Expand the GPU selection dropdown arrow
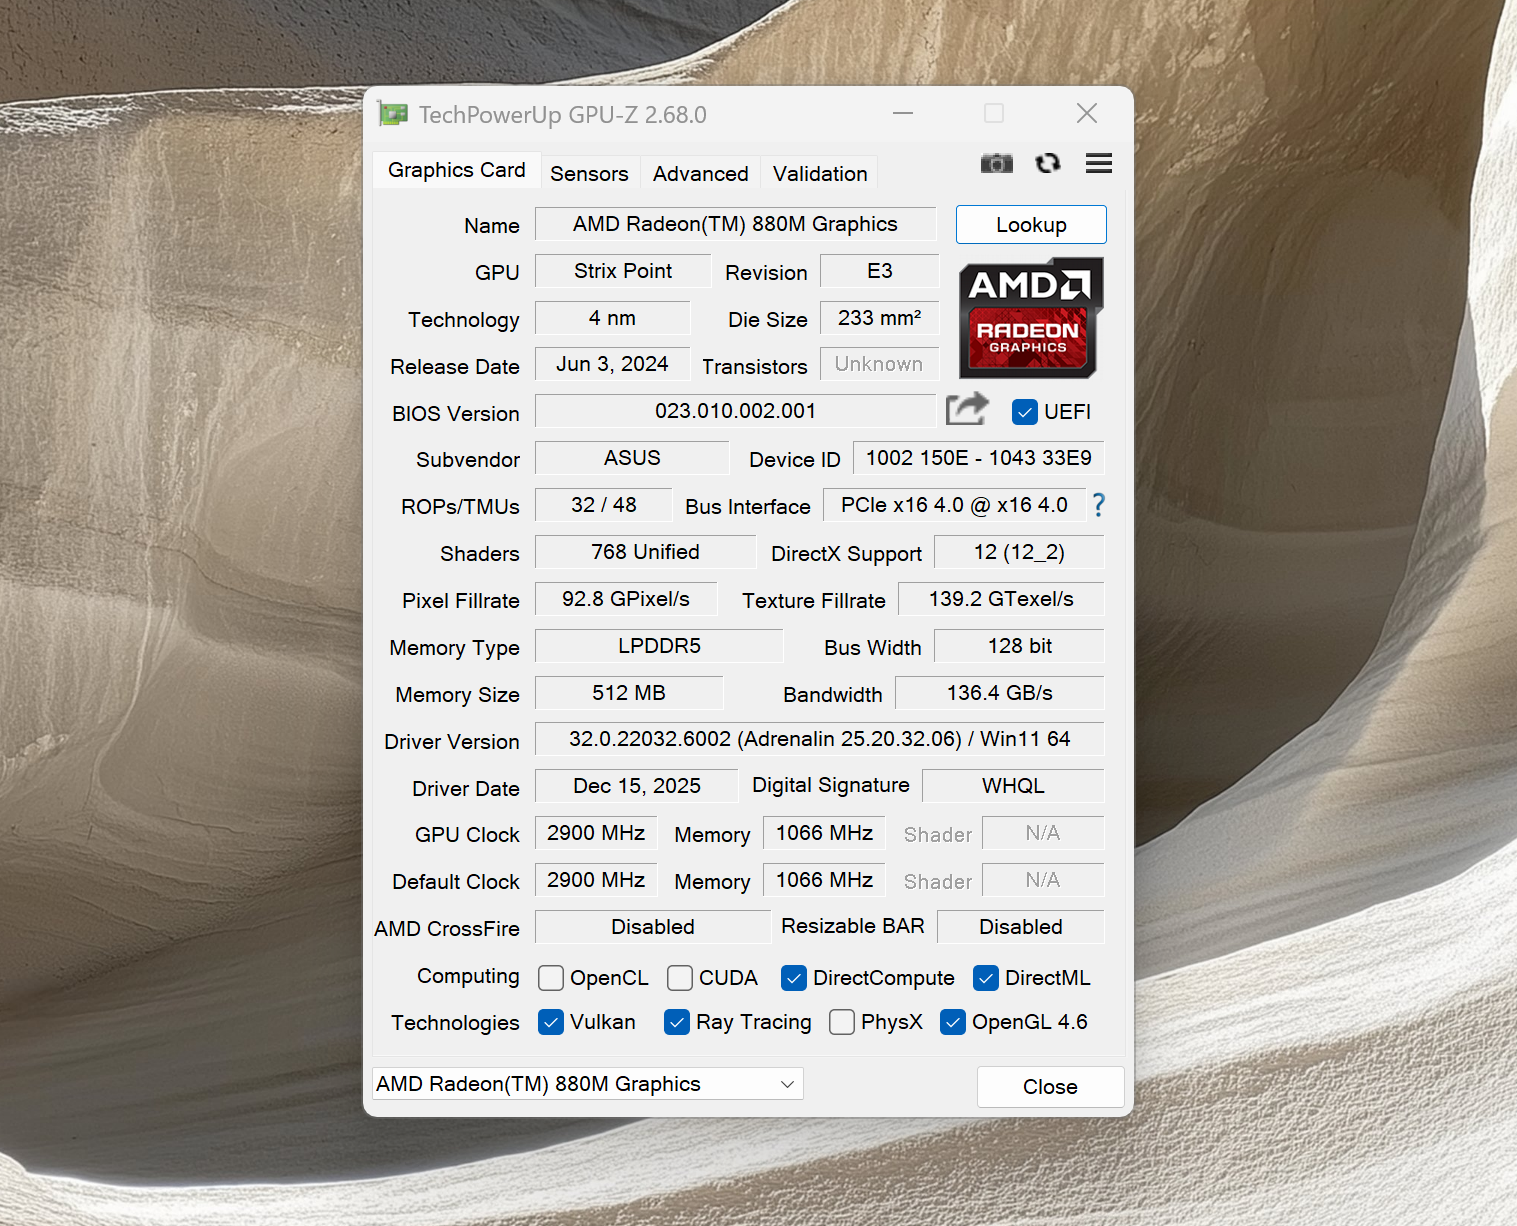The width and height of the screenshot is (1517, 1226). (x=787, y=1084)
